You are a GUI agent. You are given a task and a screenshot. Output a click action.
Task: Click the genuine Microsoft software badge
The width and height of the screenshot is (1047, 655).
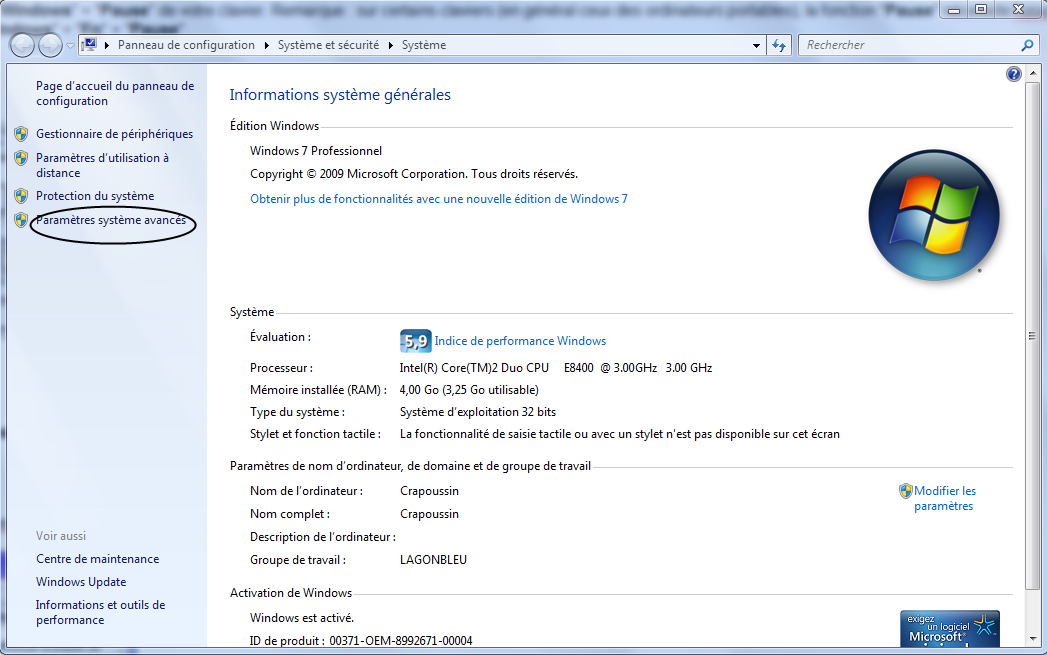coord(950,628)
